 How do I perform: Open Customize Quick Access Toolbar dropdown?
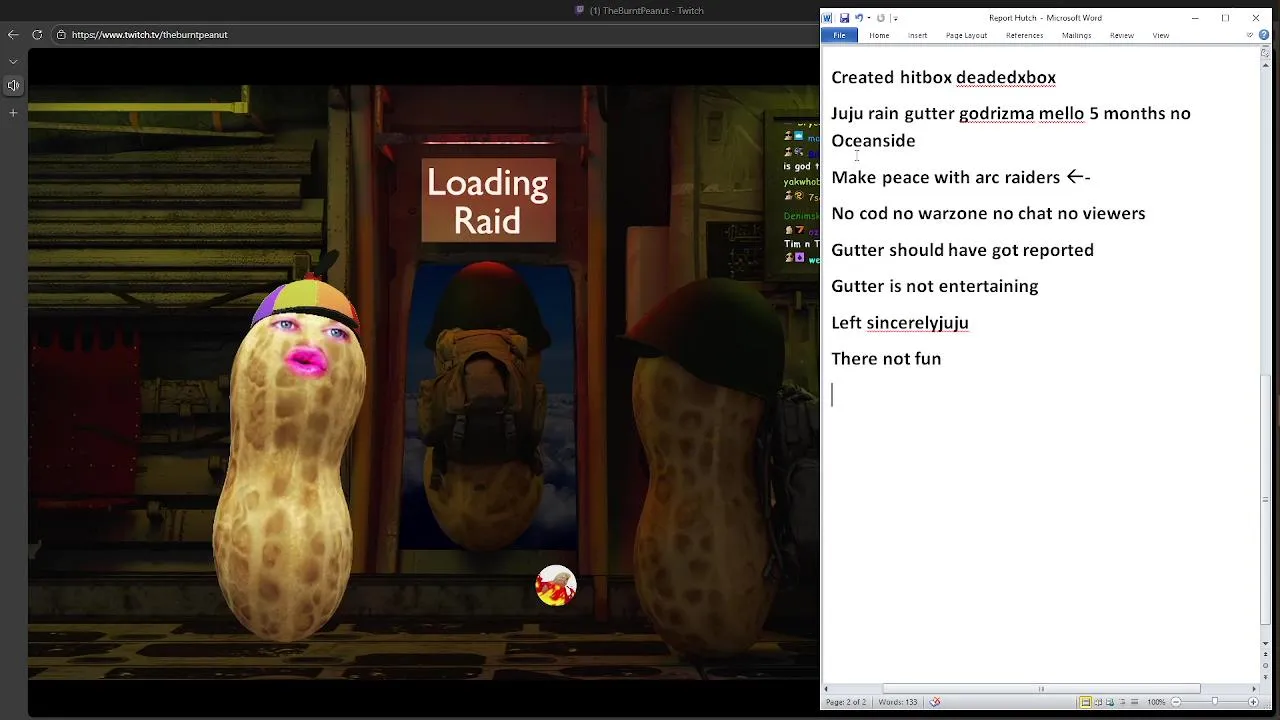[895, 18]
